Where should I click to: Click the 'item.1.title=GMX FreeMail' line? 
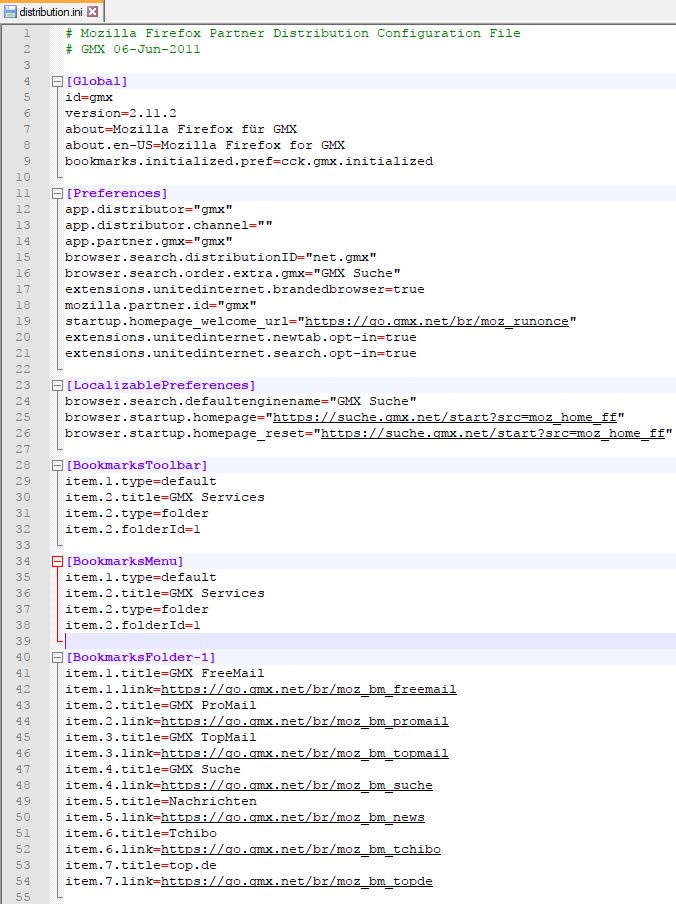click(x=165, y=673)
